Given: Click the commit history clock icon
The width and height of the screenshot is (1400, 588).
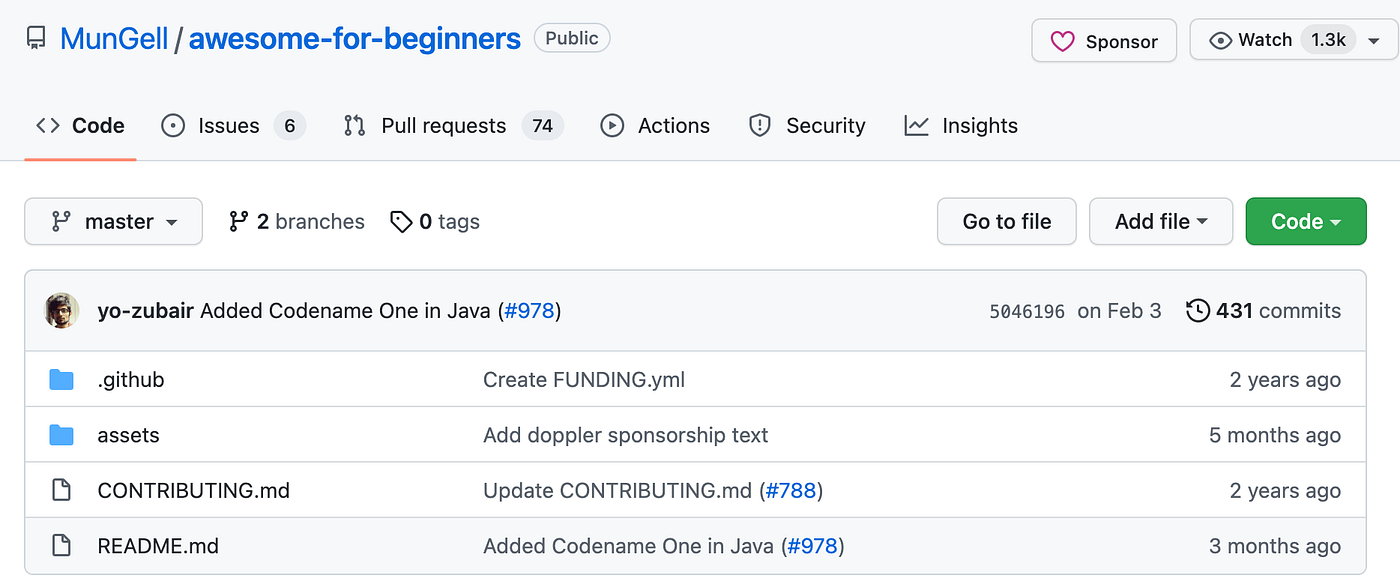Looking at the screenshot, I should coord(1198,311).
